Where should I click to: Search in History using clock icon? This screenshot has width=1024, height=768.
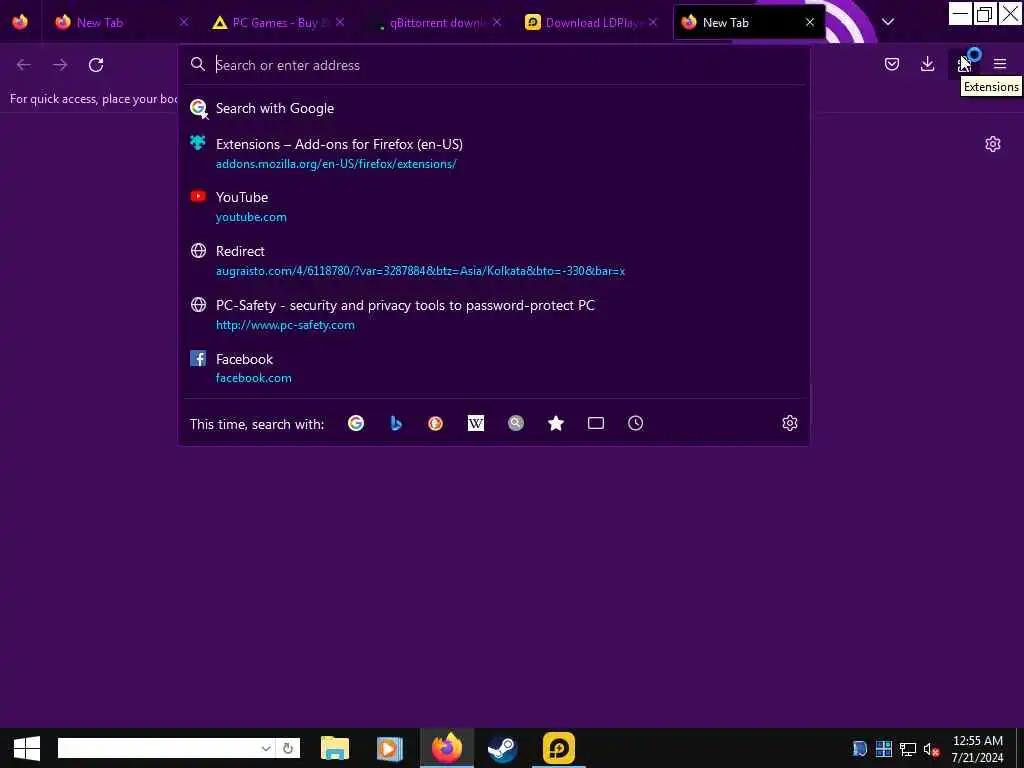(635, 423)
